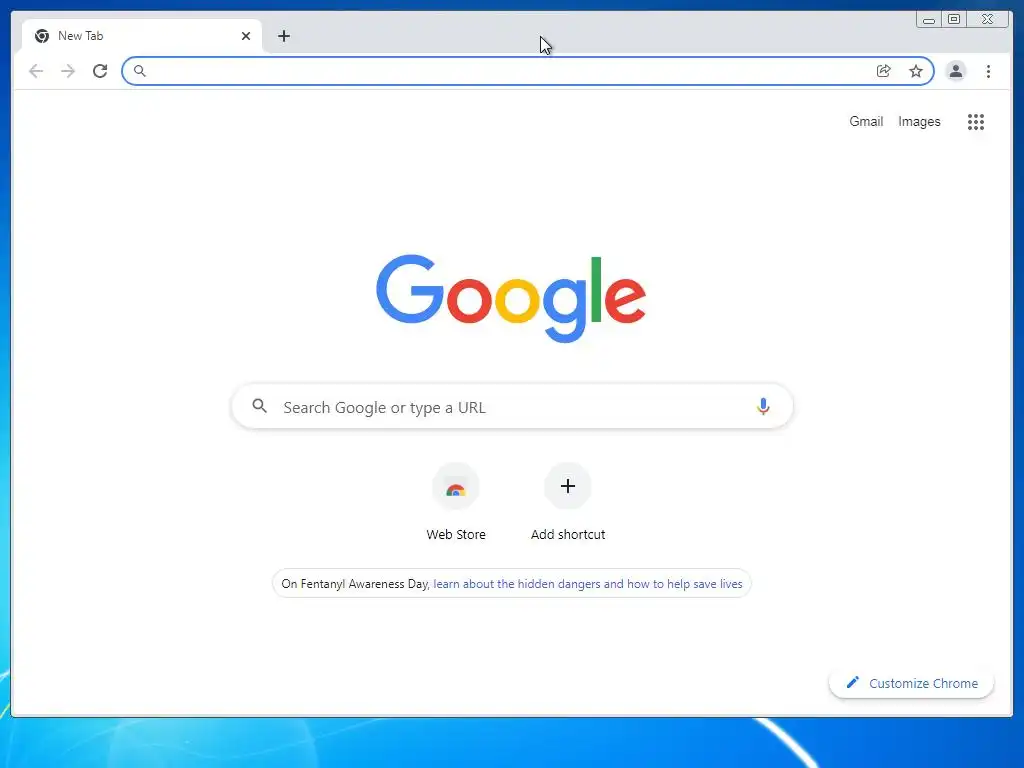This screenshot has height=768, width=1024.
Task: Click the Customize Chrome button
Action: click(911, 683)
